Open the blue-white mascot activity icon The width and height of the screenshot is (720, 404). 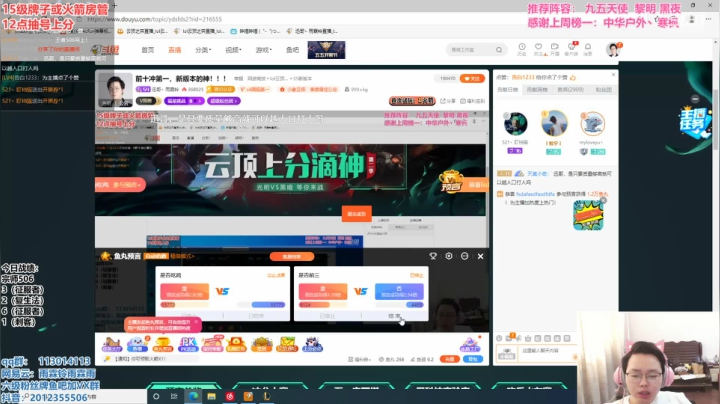point(312,344)
